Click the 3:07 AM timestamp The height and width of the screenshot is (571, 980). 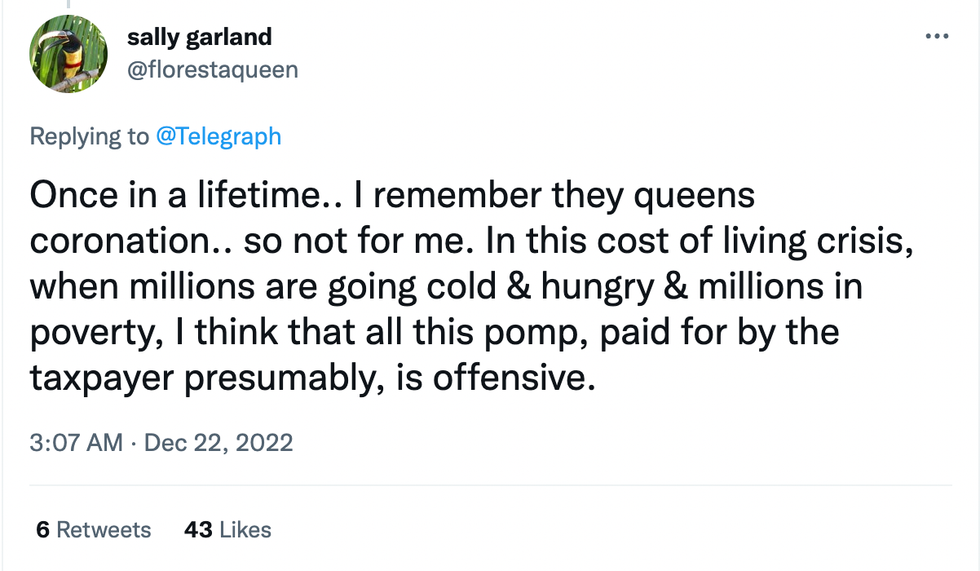pos(76,442)
